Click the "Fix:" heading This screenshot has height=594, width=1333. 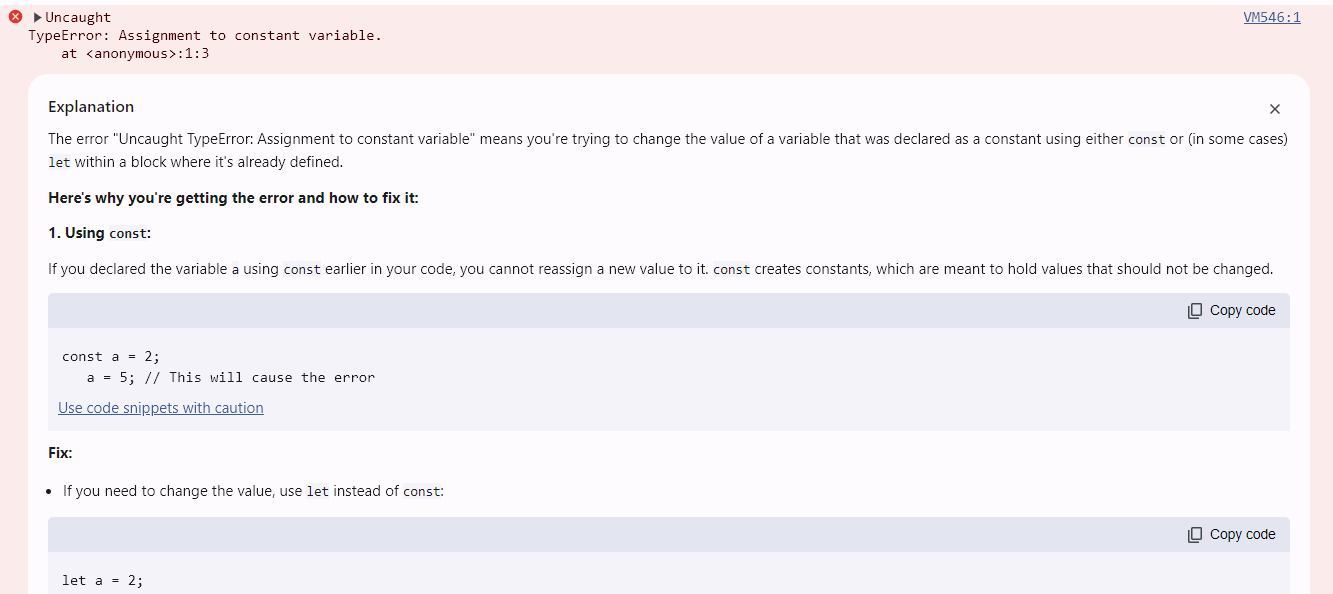[60, 453]
